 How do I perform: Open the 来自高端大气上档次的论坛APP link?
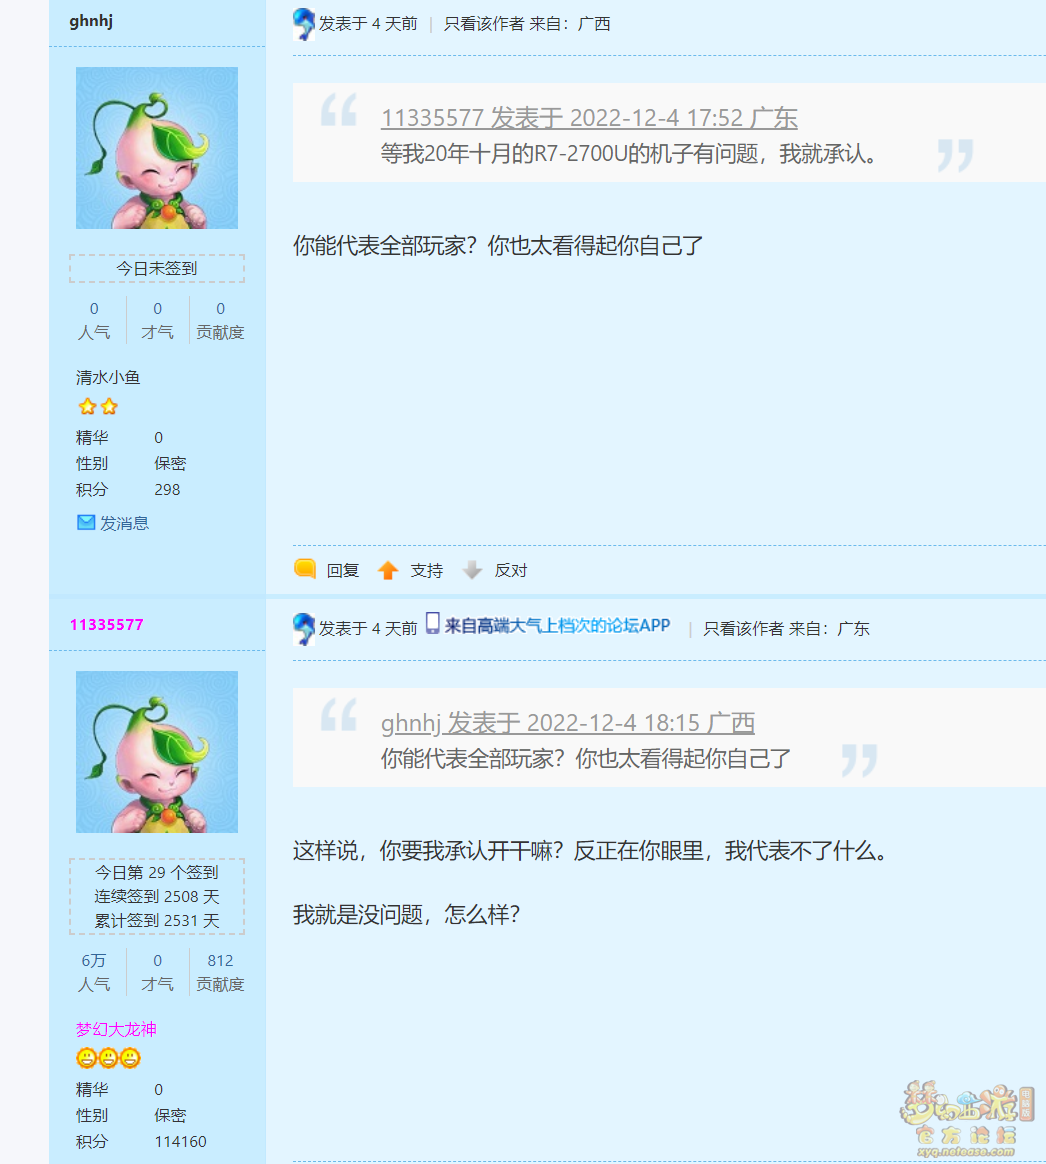[x=558, y=626]
